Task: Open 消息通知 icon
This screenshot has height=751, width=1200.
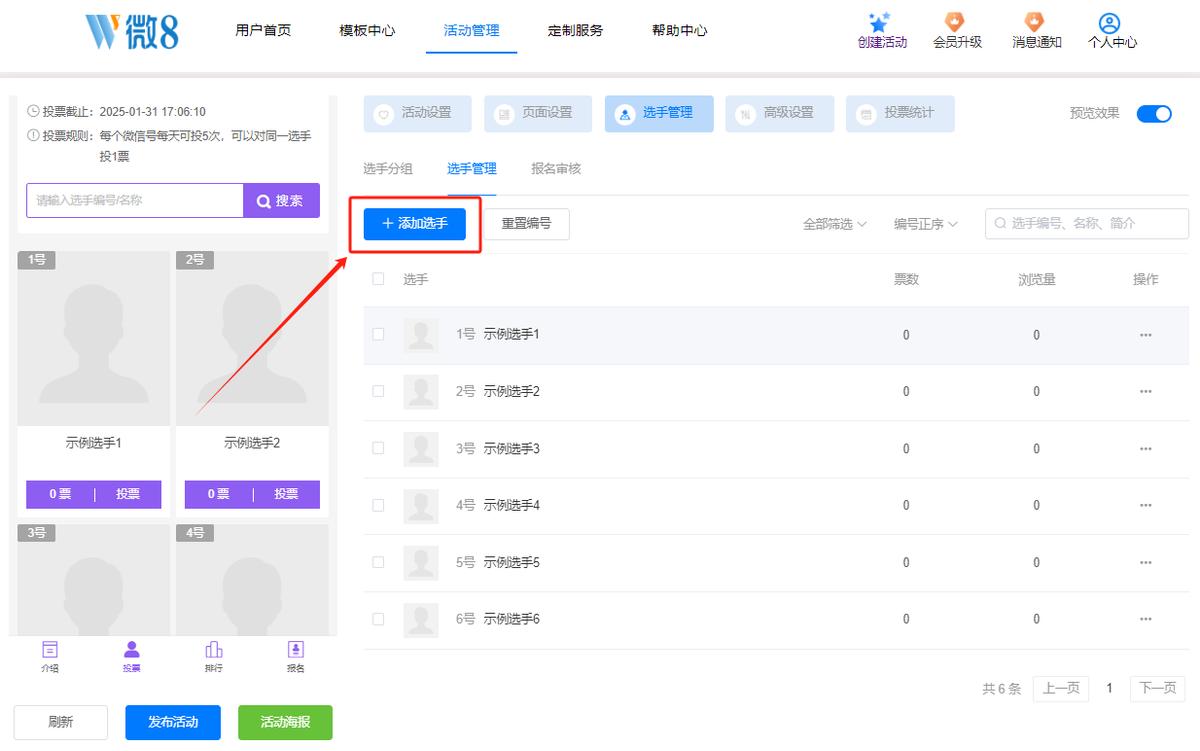Action: click(x=1035, y=22)
